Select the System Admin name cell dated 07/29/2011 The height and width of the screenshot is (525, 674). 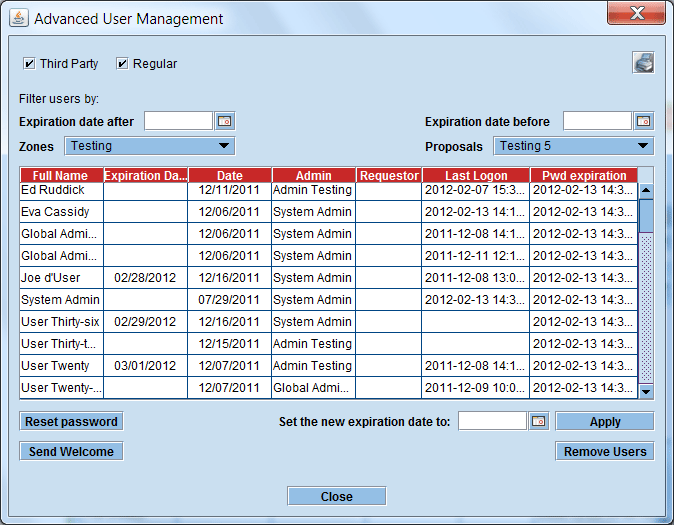61,300
